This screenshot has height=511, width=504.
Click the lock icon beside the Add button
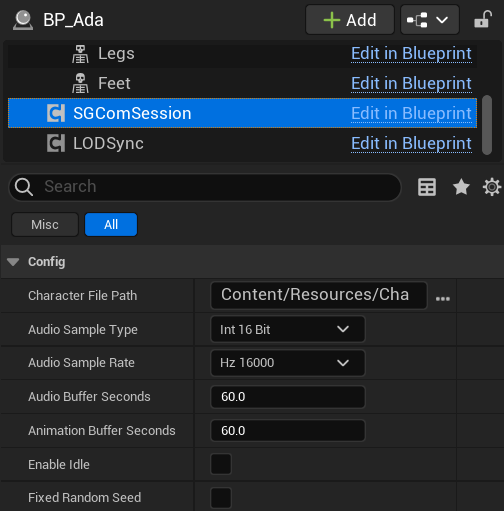[483, 20]
